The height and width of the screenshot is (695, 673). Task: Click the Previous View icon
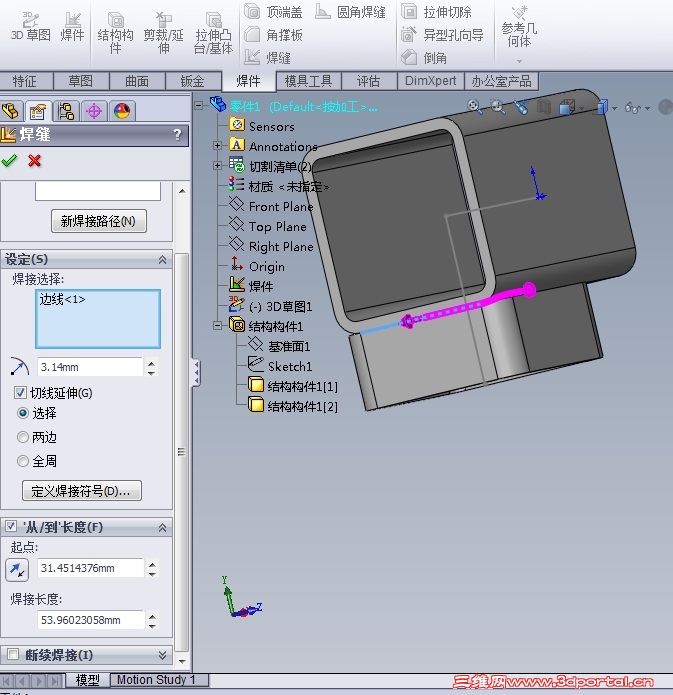521,107
